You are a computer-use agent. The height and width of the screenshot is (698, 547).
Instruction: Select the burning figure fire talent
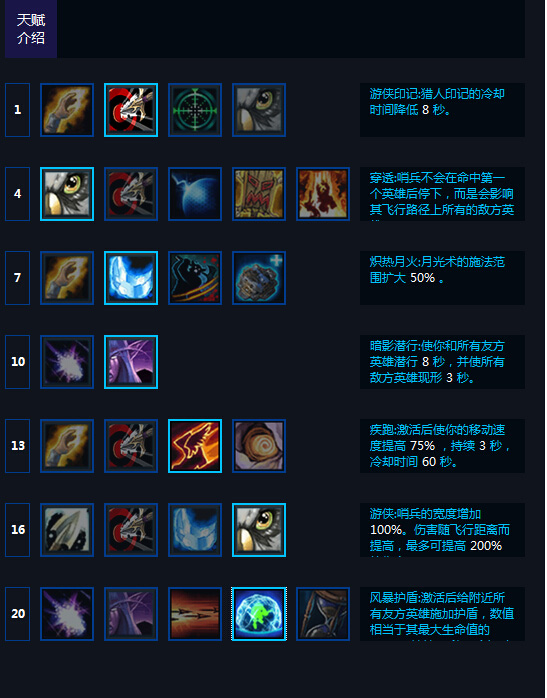(x=323, y=194)
